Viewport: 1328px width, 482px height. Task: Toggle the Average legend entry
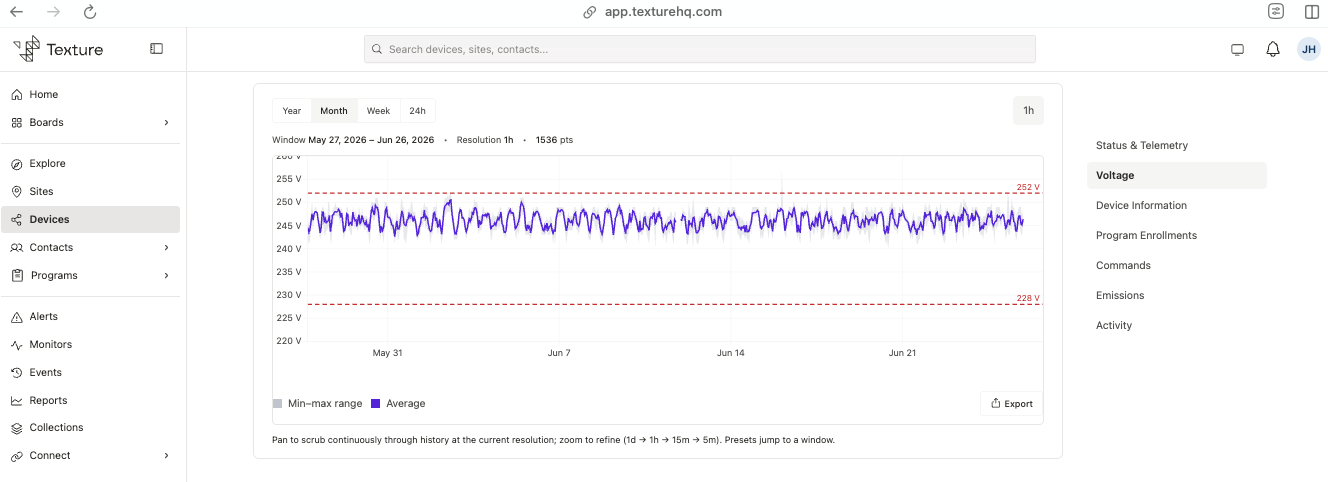(398, 404)
